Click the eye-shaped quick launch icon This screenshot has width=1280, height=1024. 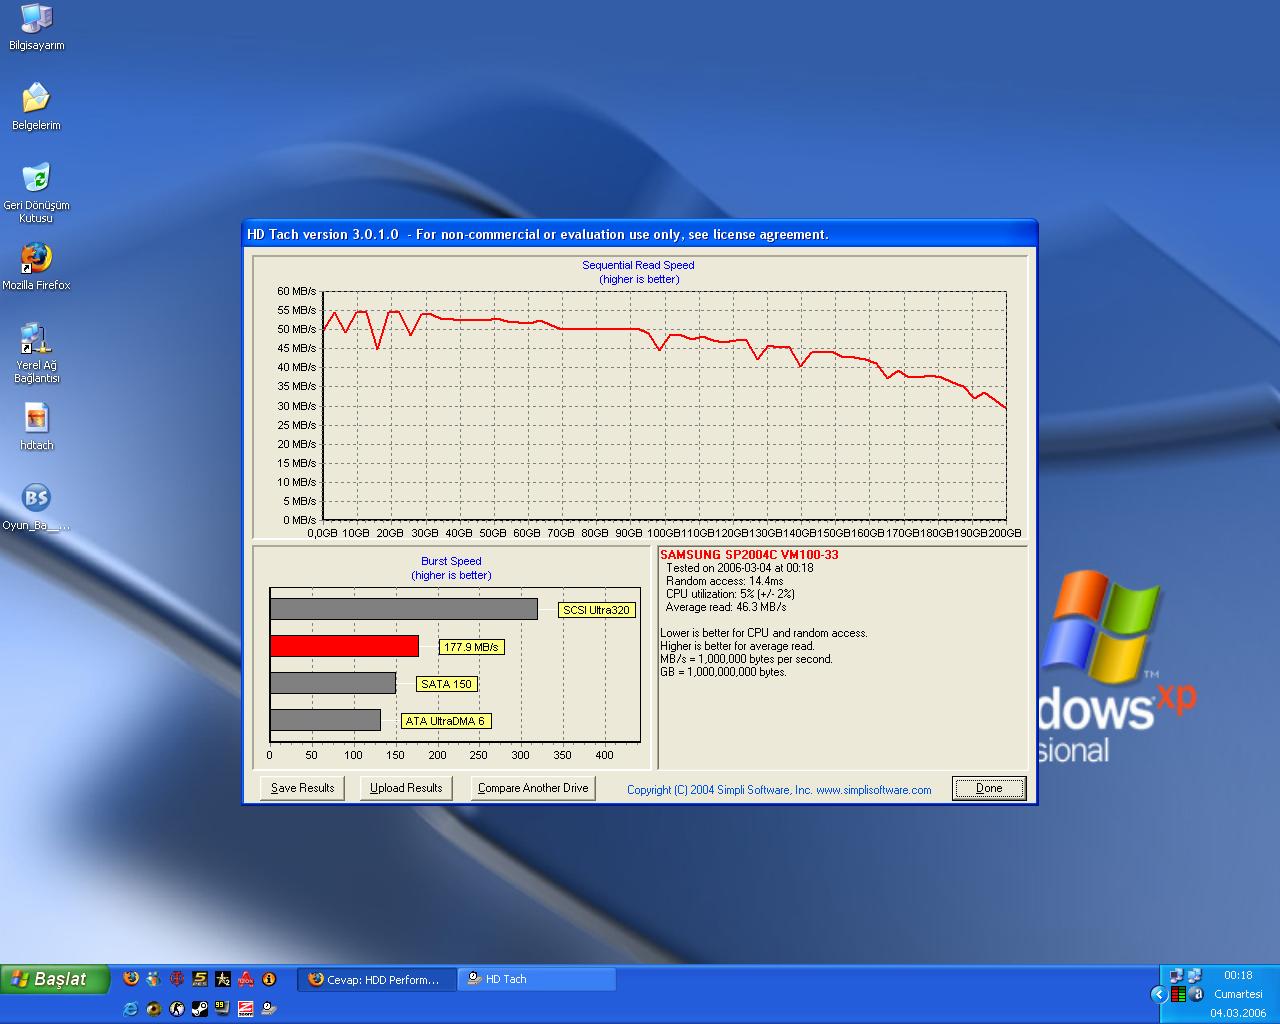point(154,1008)
